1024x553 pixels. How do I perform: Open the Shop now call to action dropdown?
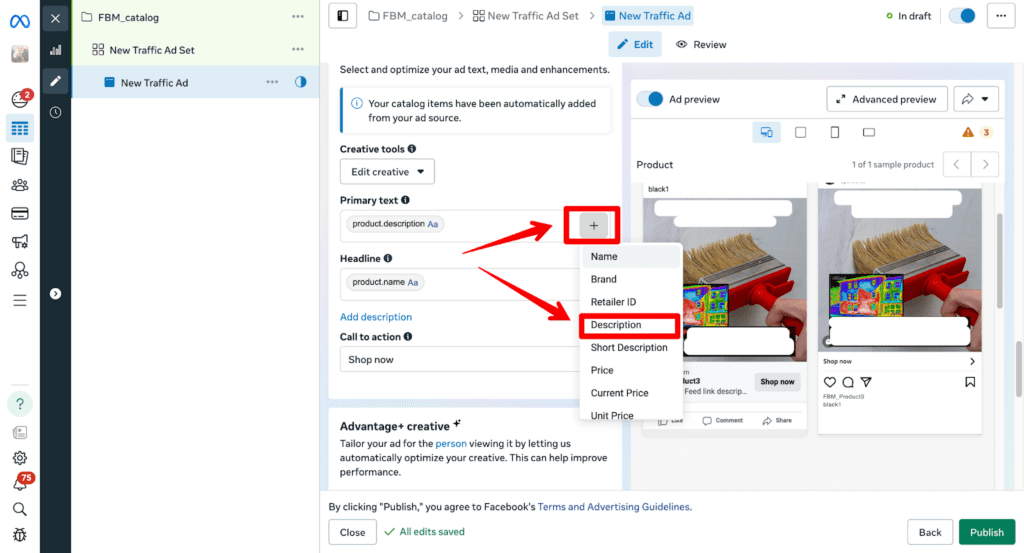point(460,360)
